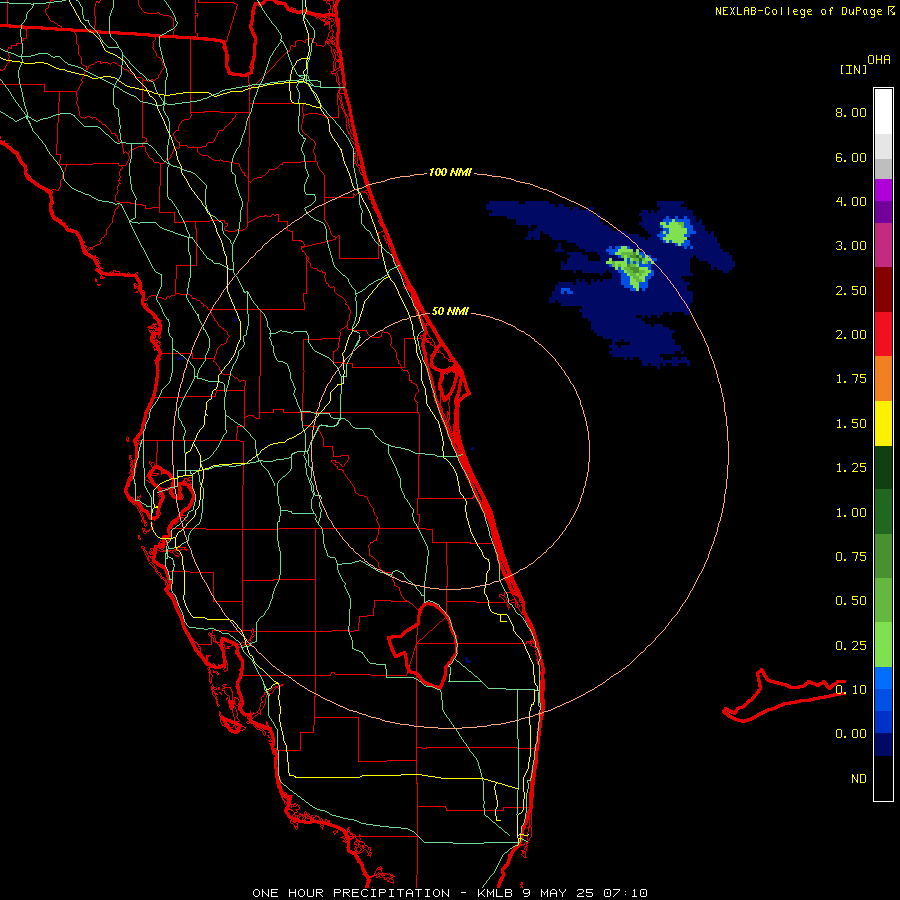Pick the black ND swatch in legend
This screenshot has height=900, width=900.
pyautogui.click(x=883, y=778)
